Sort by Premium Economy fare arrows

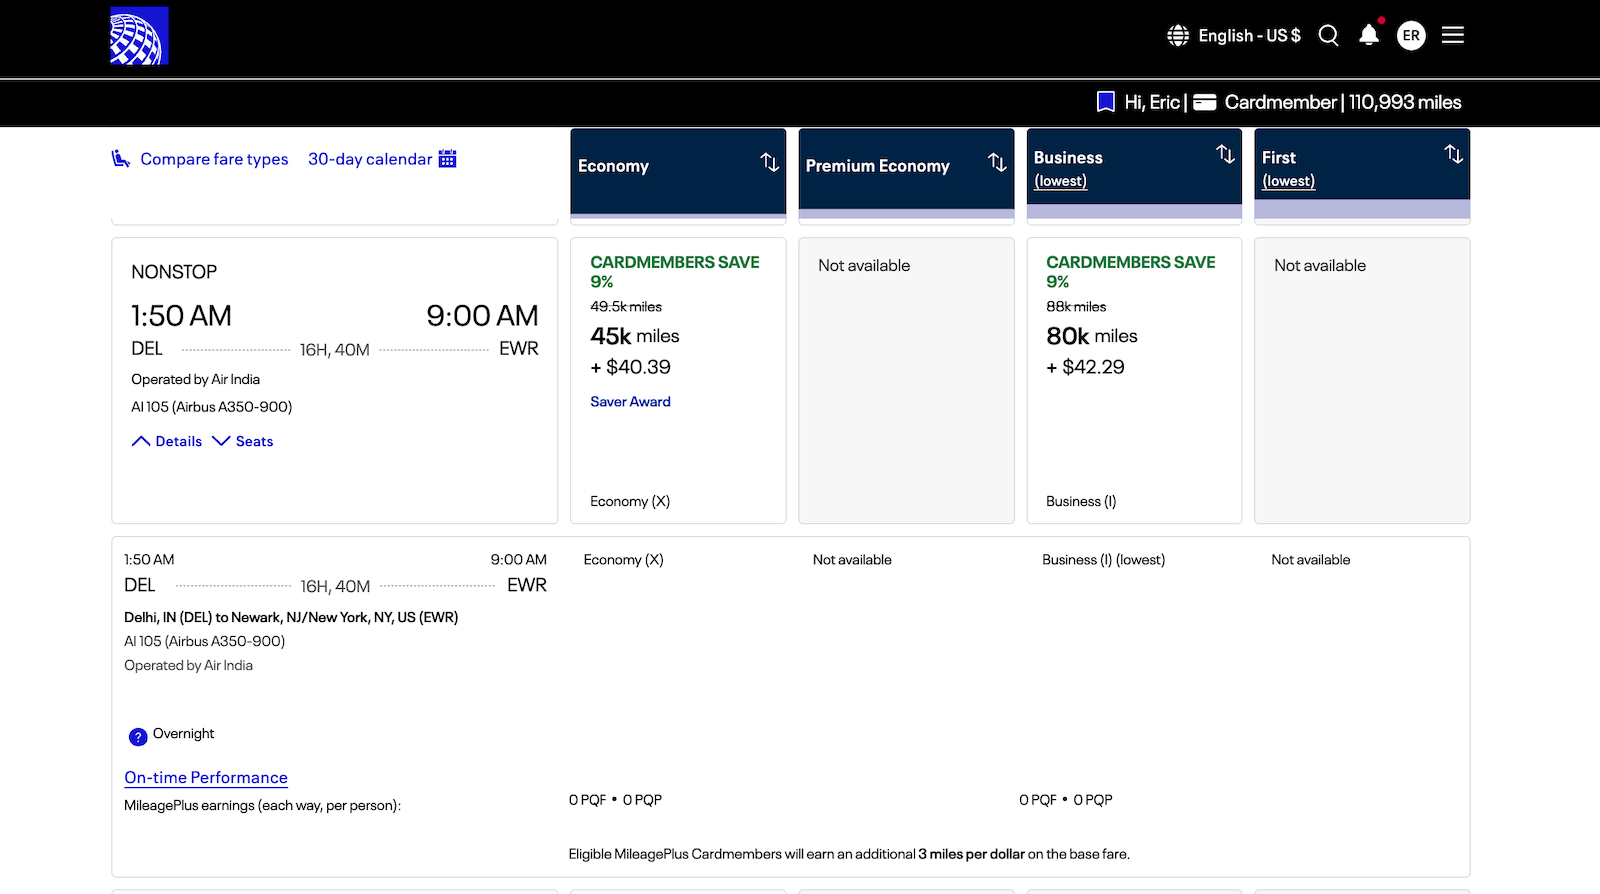[x=997, y=162]
